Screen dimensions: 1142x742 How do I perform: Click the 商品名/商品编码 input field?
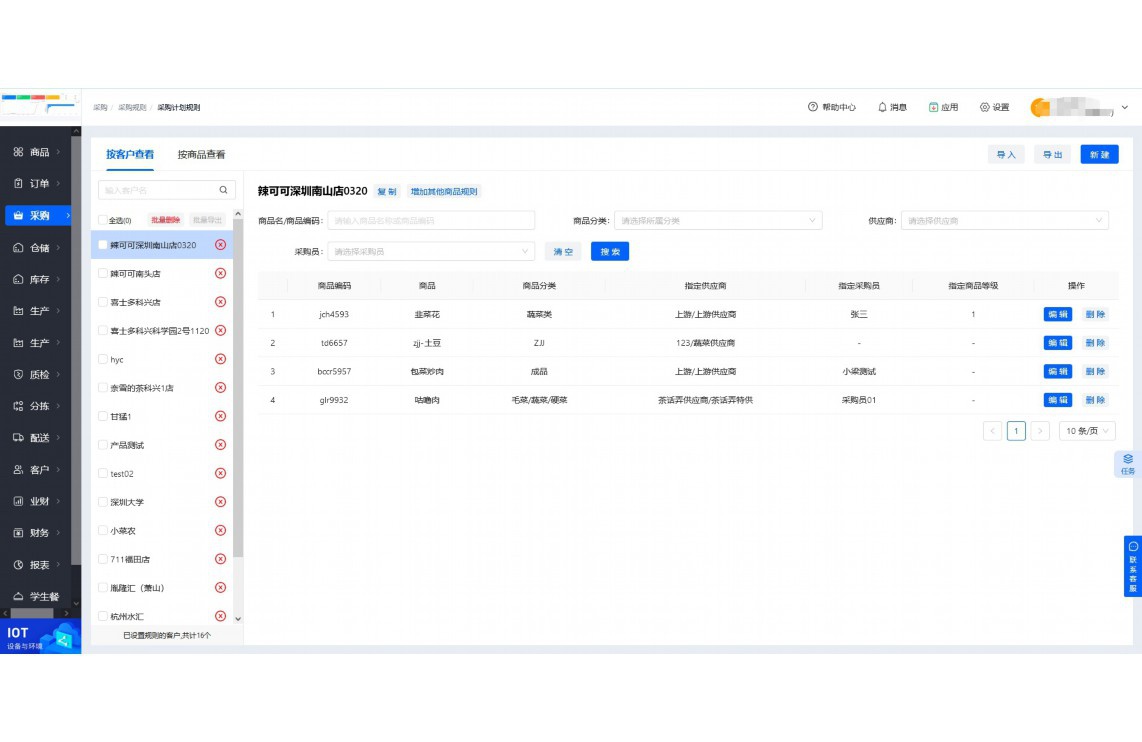pyautogui.click(x=431, y=220)
